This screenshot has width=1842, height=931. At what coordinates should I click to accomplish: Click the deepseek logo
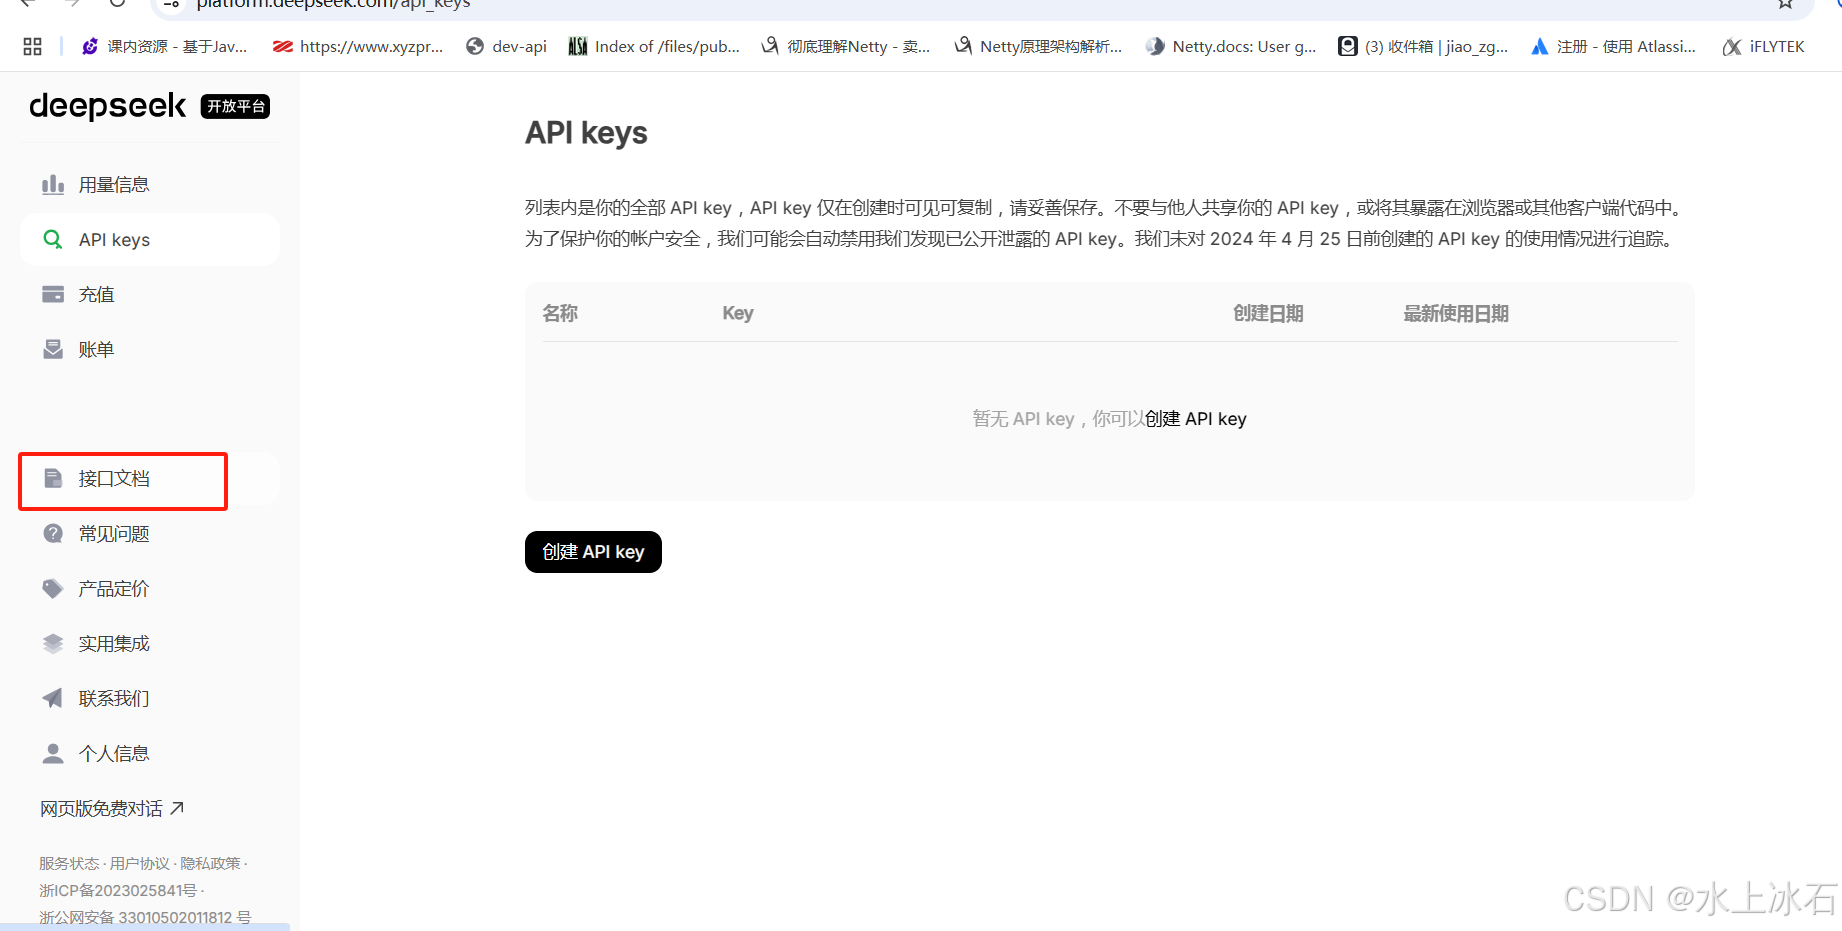pyautogui.click(x=107, y=106)
